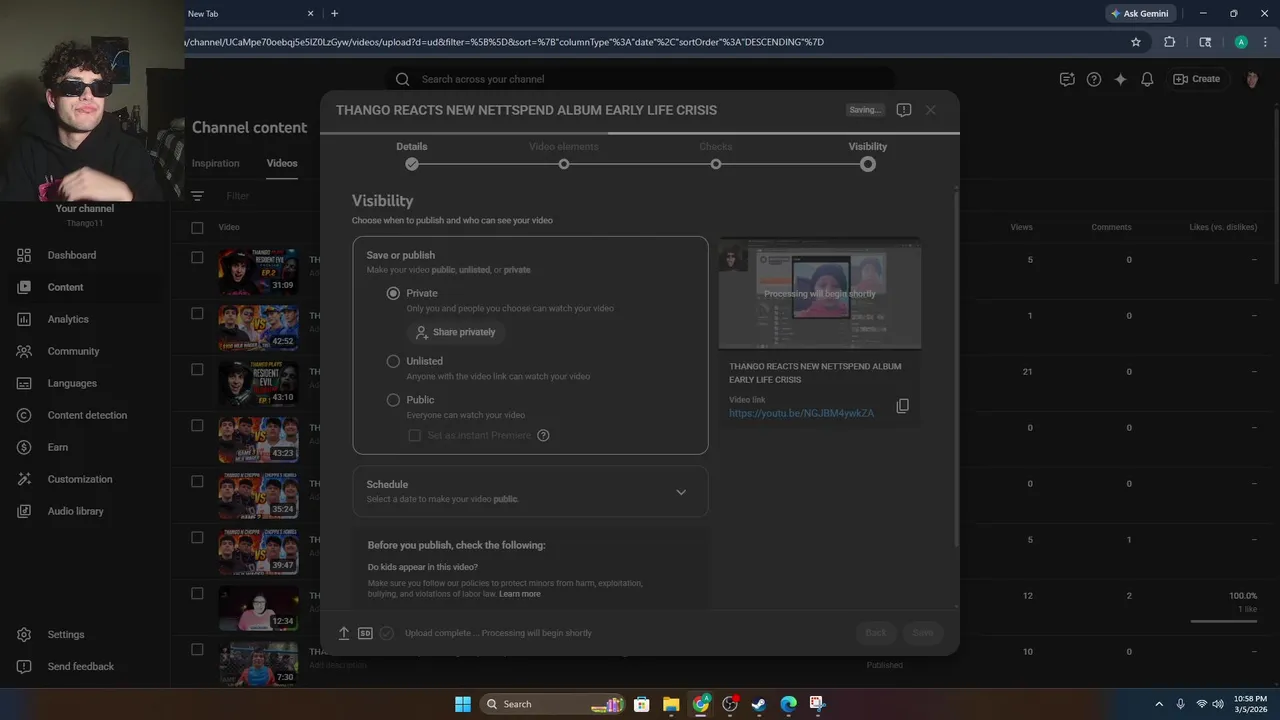
Task: Tick the select-all checkbox in Video header
Action: (x=197, y=227)
